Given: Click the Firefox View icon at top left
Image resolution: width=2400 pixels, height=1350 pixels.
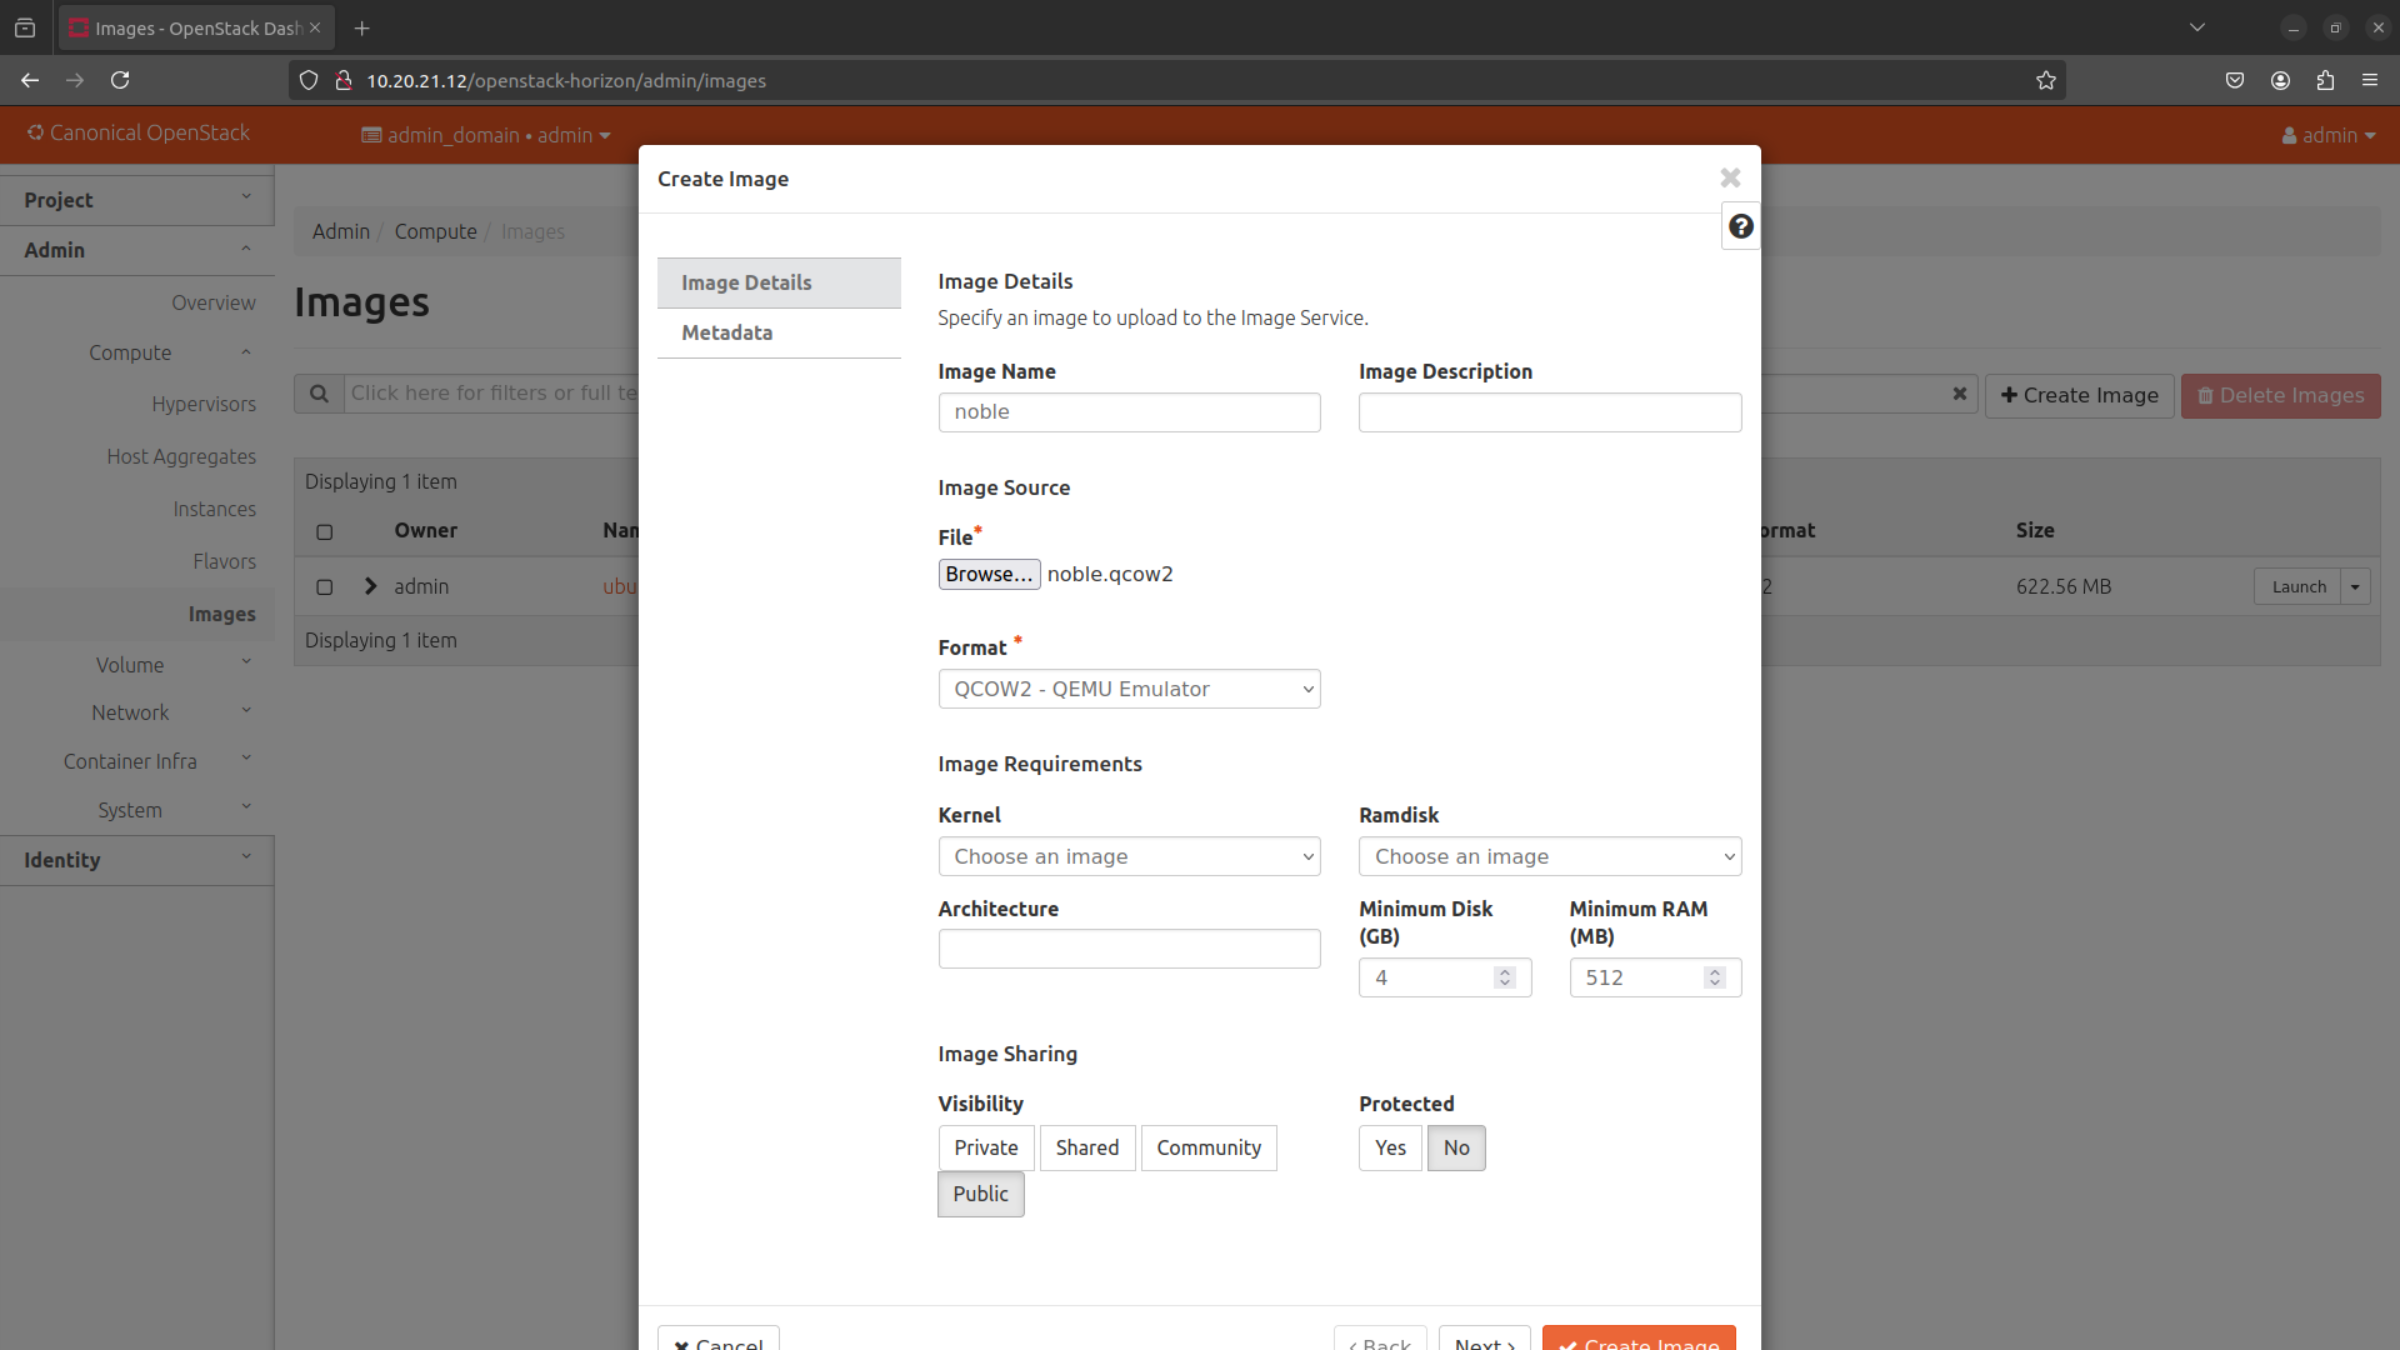Looking at the screenshot, I should tap(25, 28).
